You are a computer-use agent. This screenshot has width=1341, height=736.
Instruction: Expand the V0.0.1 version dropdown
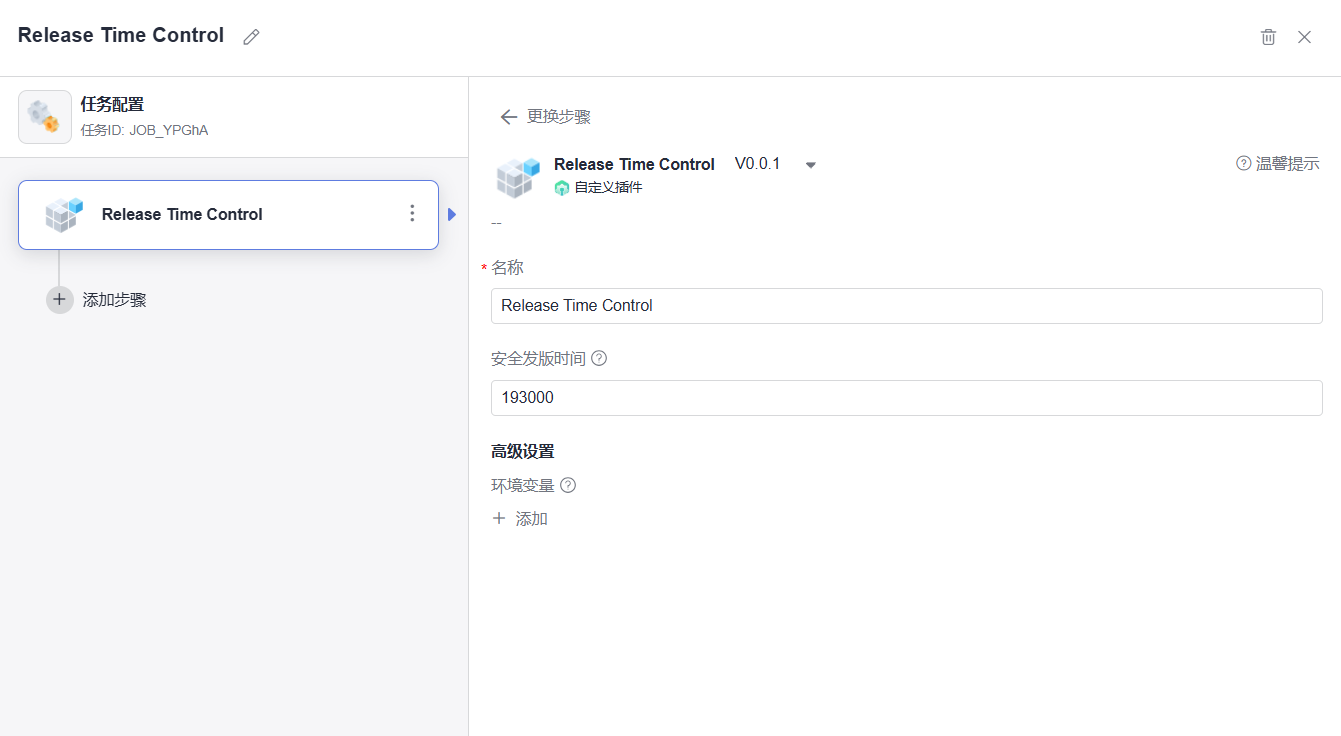coord(811,165)
